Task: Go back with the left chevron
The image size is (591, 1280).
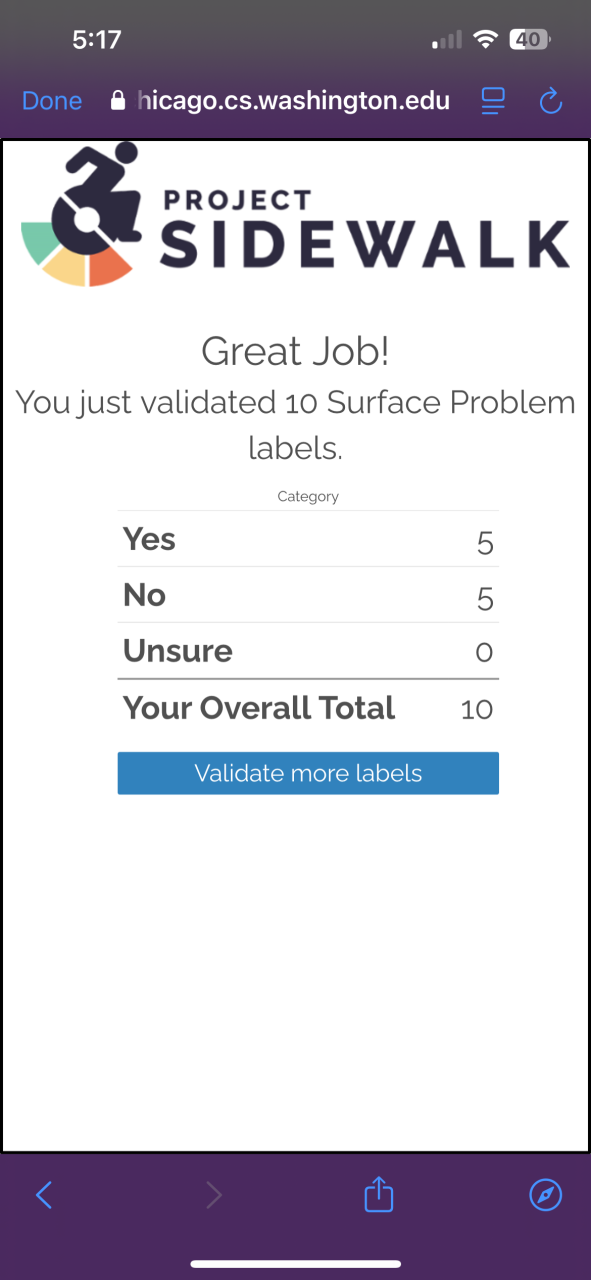Action: pyautogui.click(x=43, y=1194)
